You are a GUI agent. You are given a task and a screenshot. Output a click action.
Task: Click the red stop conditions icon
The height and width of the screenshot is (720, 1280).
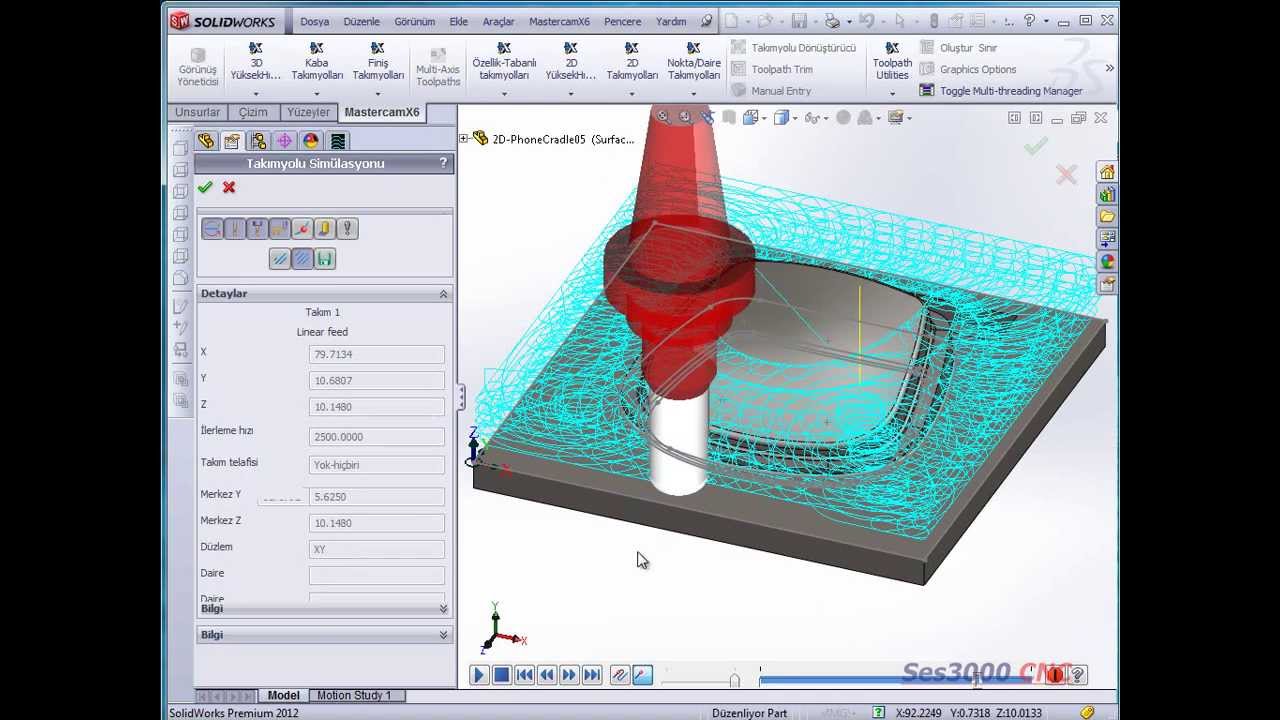tap(1055, 675)
